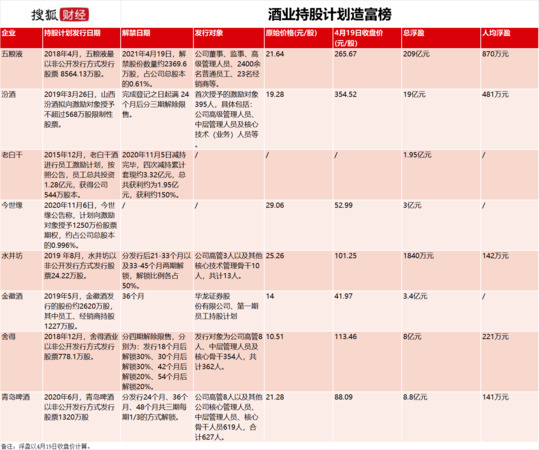The width and height of the screenshot is (539, 450).
Task: Click the 2020年11月6日 今世缘 announcement cell
Action: [x=80, y=225]
